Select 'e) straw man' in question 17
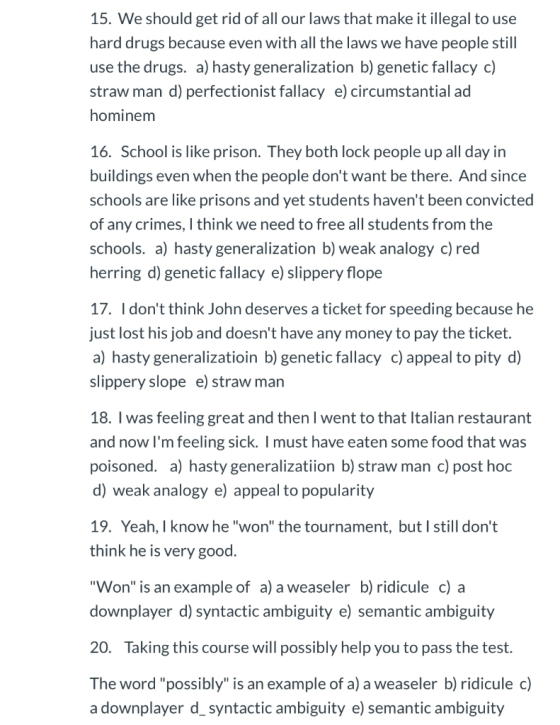Viewport: 560px width, 725px height. click(240, 381)
